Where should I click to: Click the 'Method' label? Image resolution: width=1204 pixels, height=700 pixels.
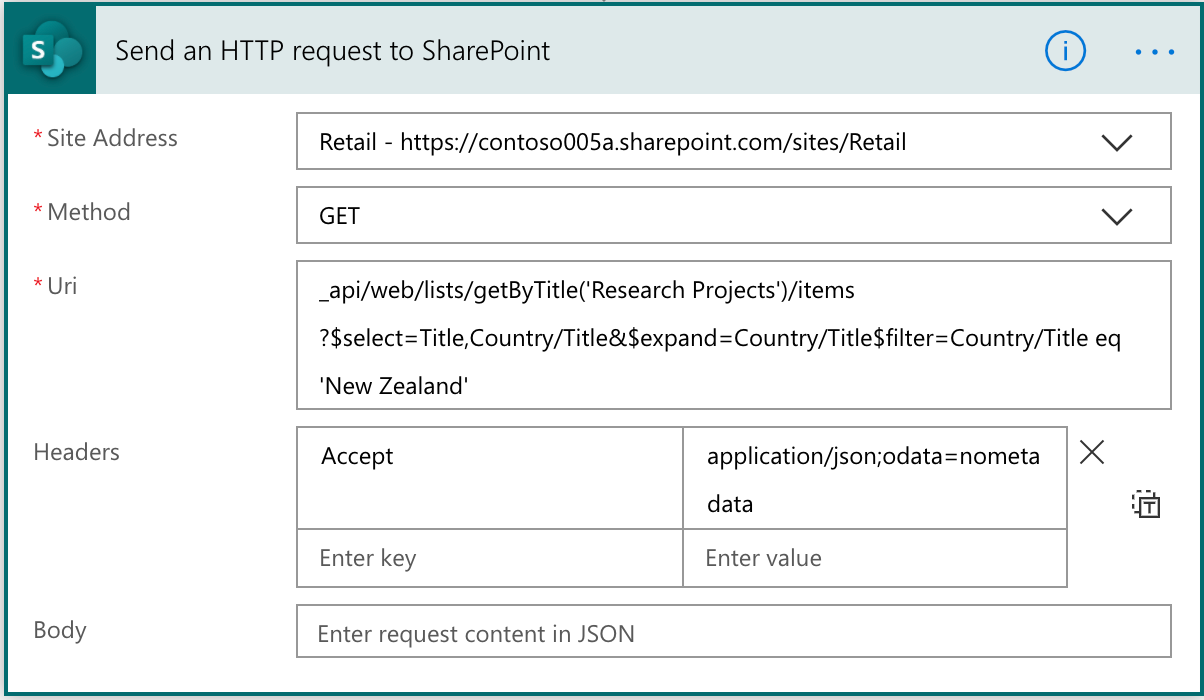point(89,212)
